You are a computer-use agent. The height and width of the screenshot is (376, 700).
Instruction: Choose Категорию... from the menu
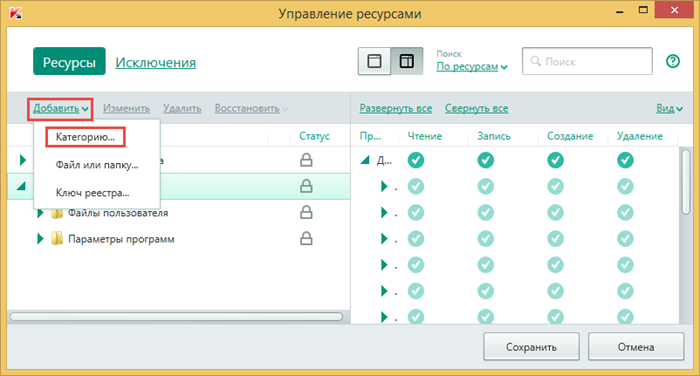pos(85,137)
